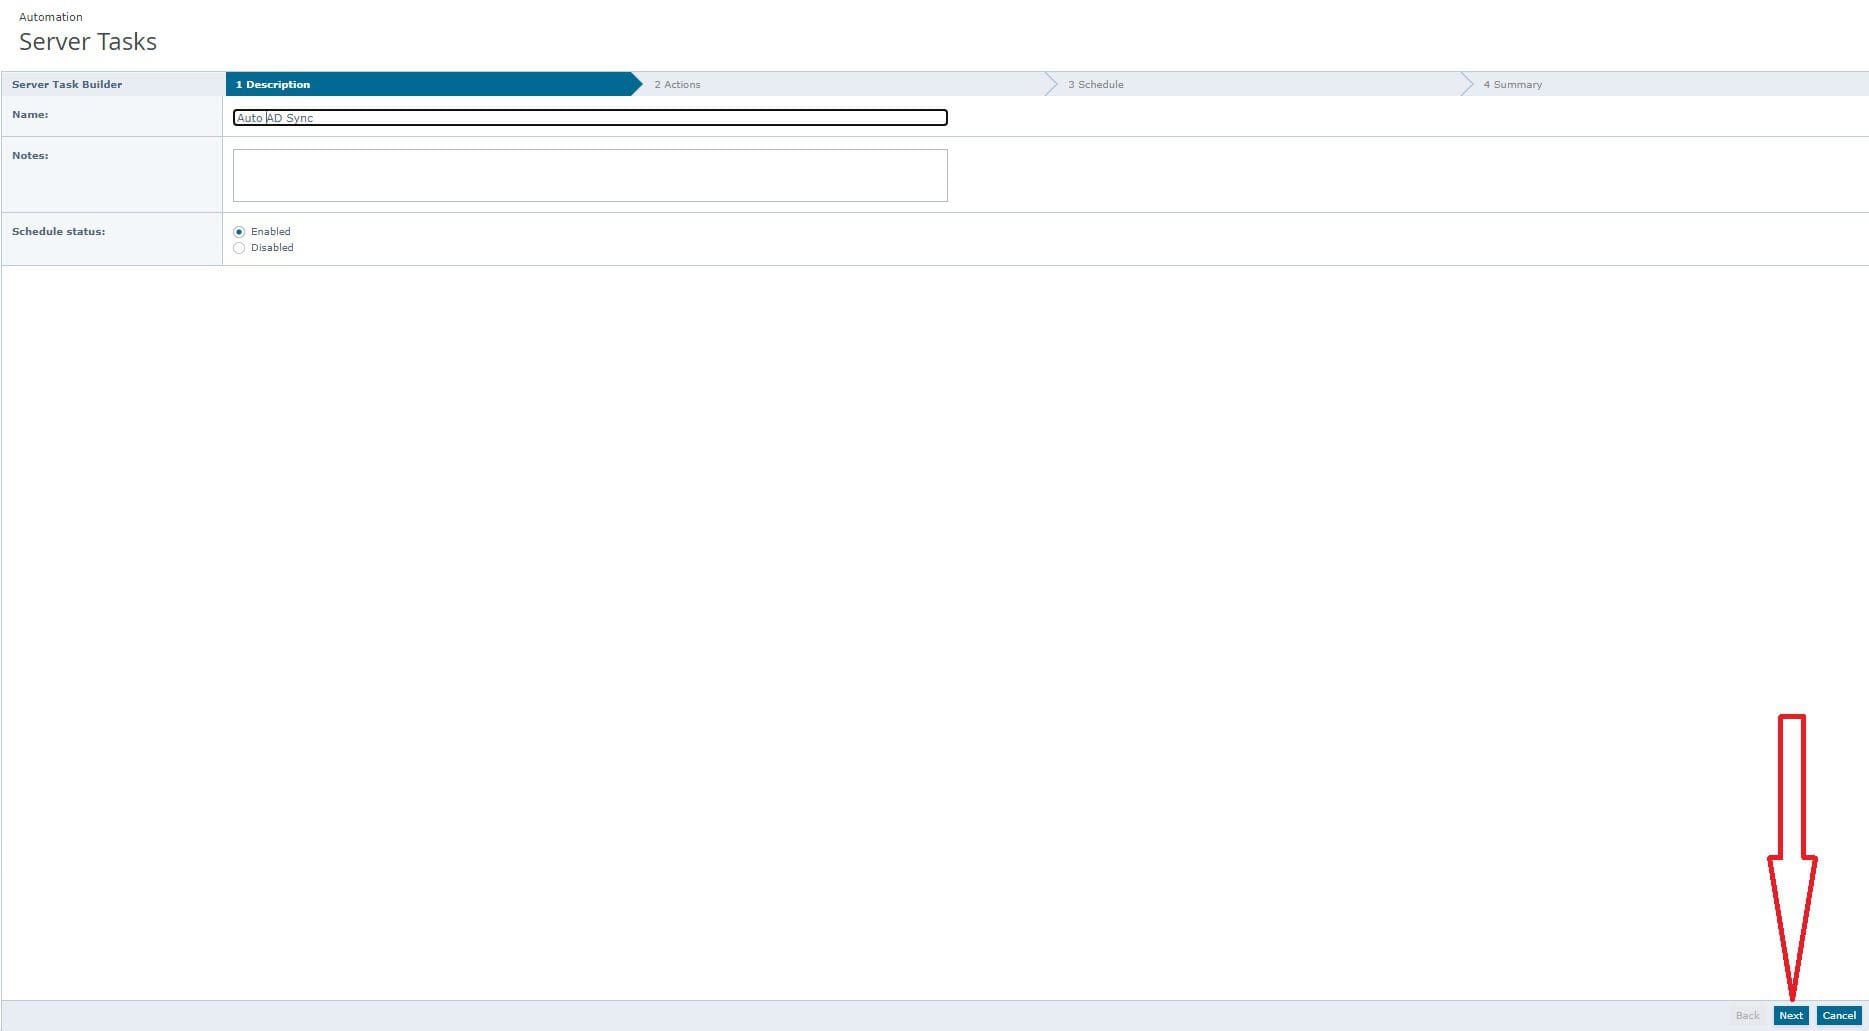Click the '1 Description' wizard step
Image resolution: width=1869 pixels, height=1031 pixels.
273,85
